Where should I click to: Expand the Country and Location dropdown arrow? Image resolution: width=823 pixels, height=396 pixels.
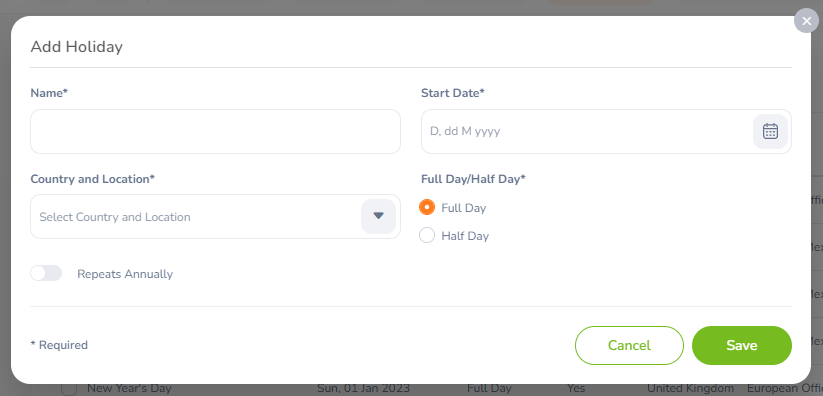click(378, 216)
